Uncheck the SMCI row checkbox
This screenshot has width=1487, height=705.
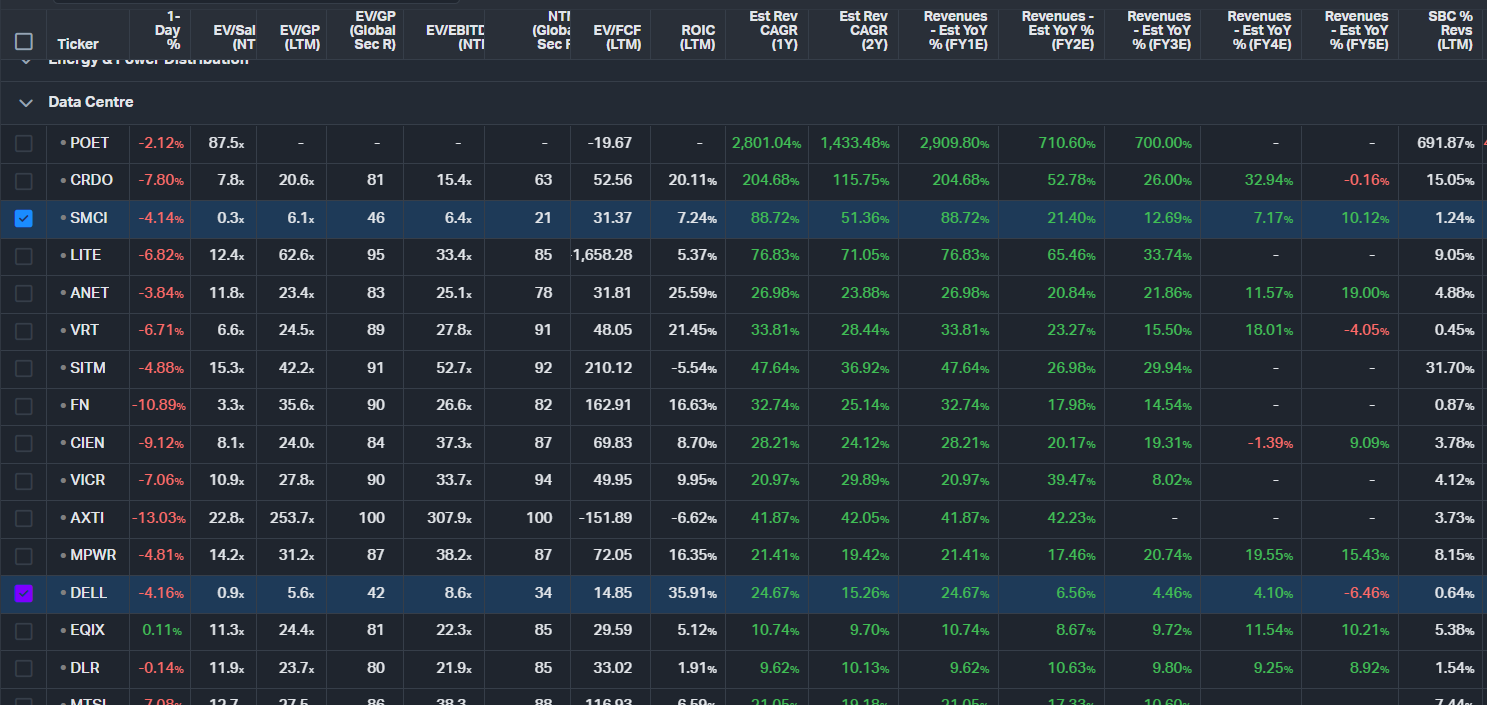pos(24,218)
